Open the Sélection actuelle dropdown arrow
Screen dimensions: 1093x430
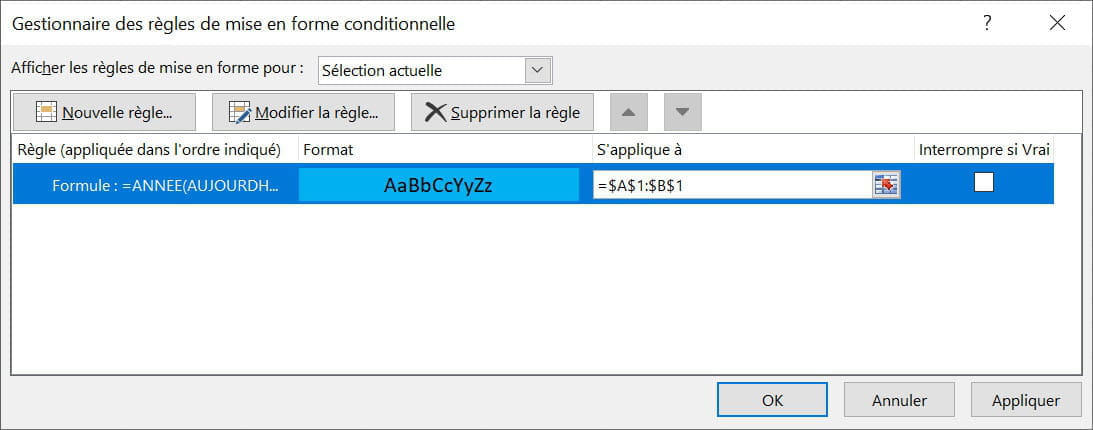pos(537,70)
